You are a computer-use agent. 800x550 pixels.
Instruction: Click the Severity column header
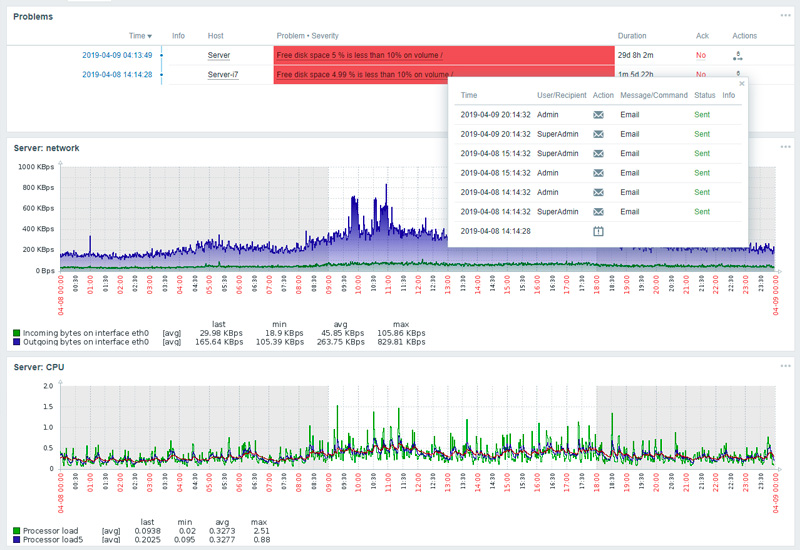click(x=326, y=36)
